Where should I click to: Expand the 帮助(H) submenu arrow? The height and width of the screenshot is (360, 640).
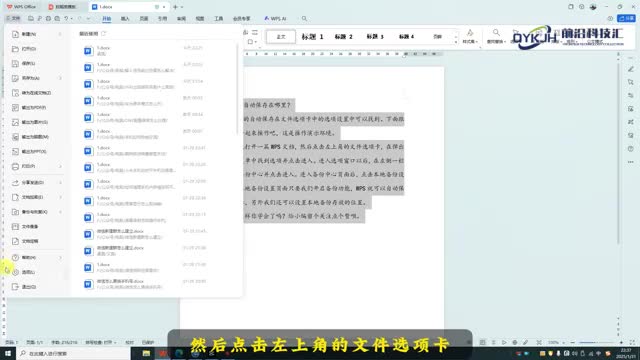coord(60,258)
